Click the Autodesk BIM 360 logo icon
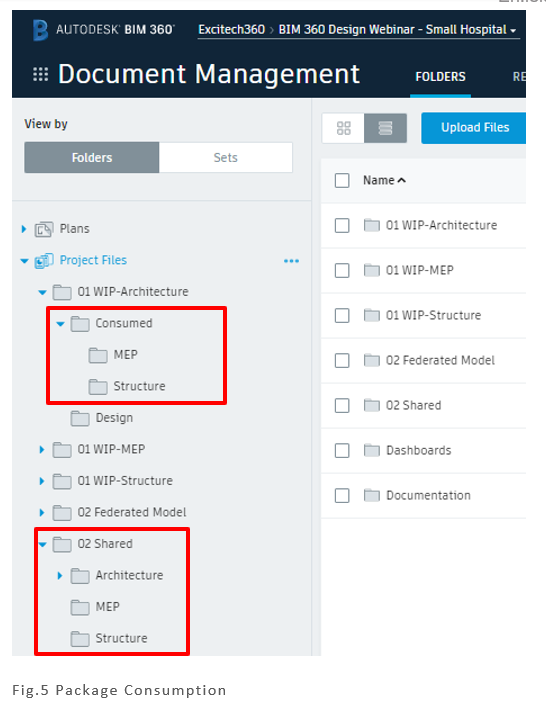This screenshot has height=716, width=546. point(40,30)
